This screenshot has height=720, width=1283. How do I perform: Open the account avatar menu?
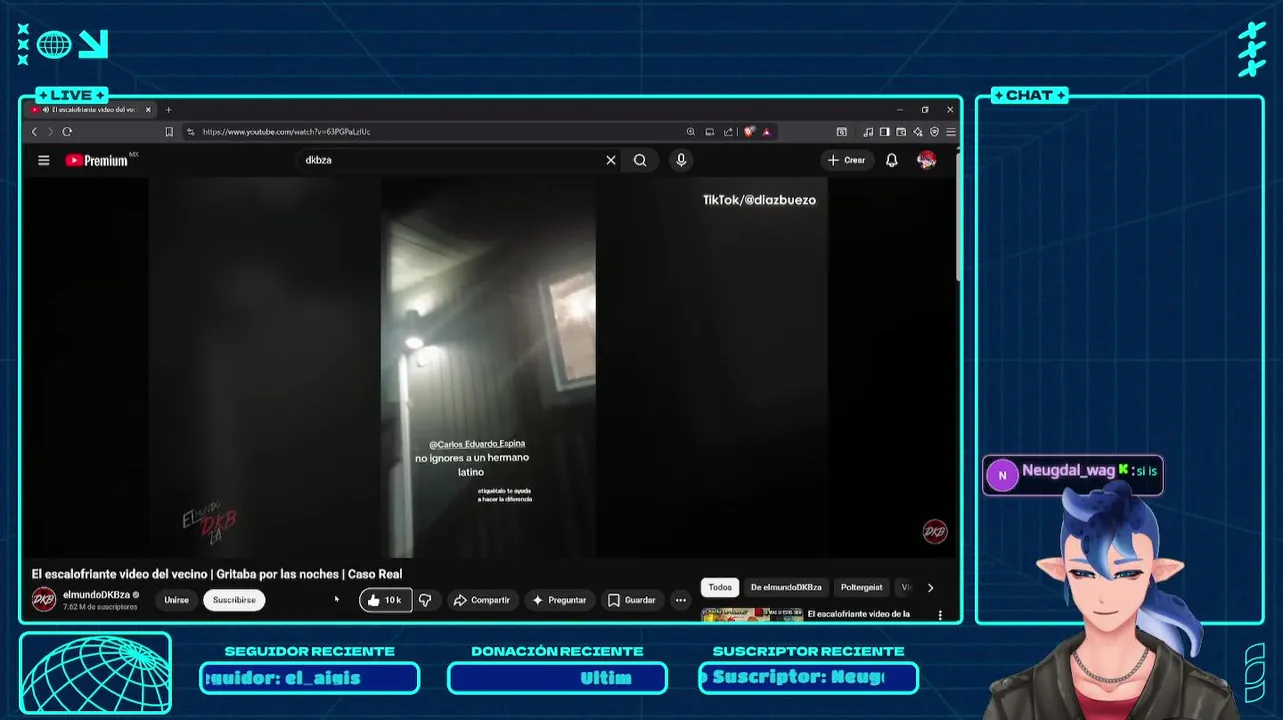927,160
